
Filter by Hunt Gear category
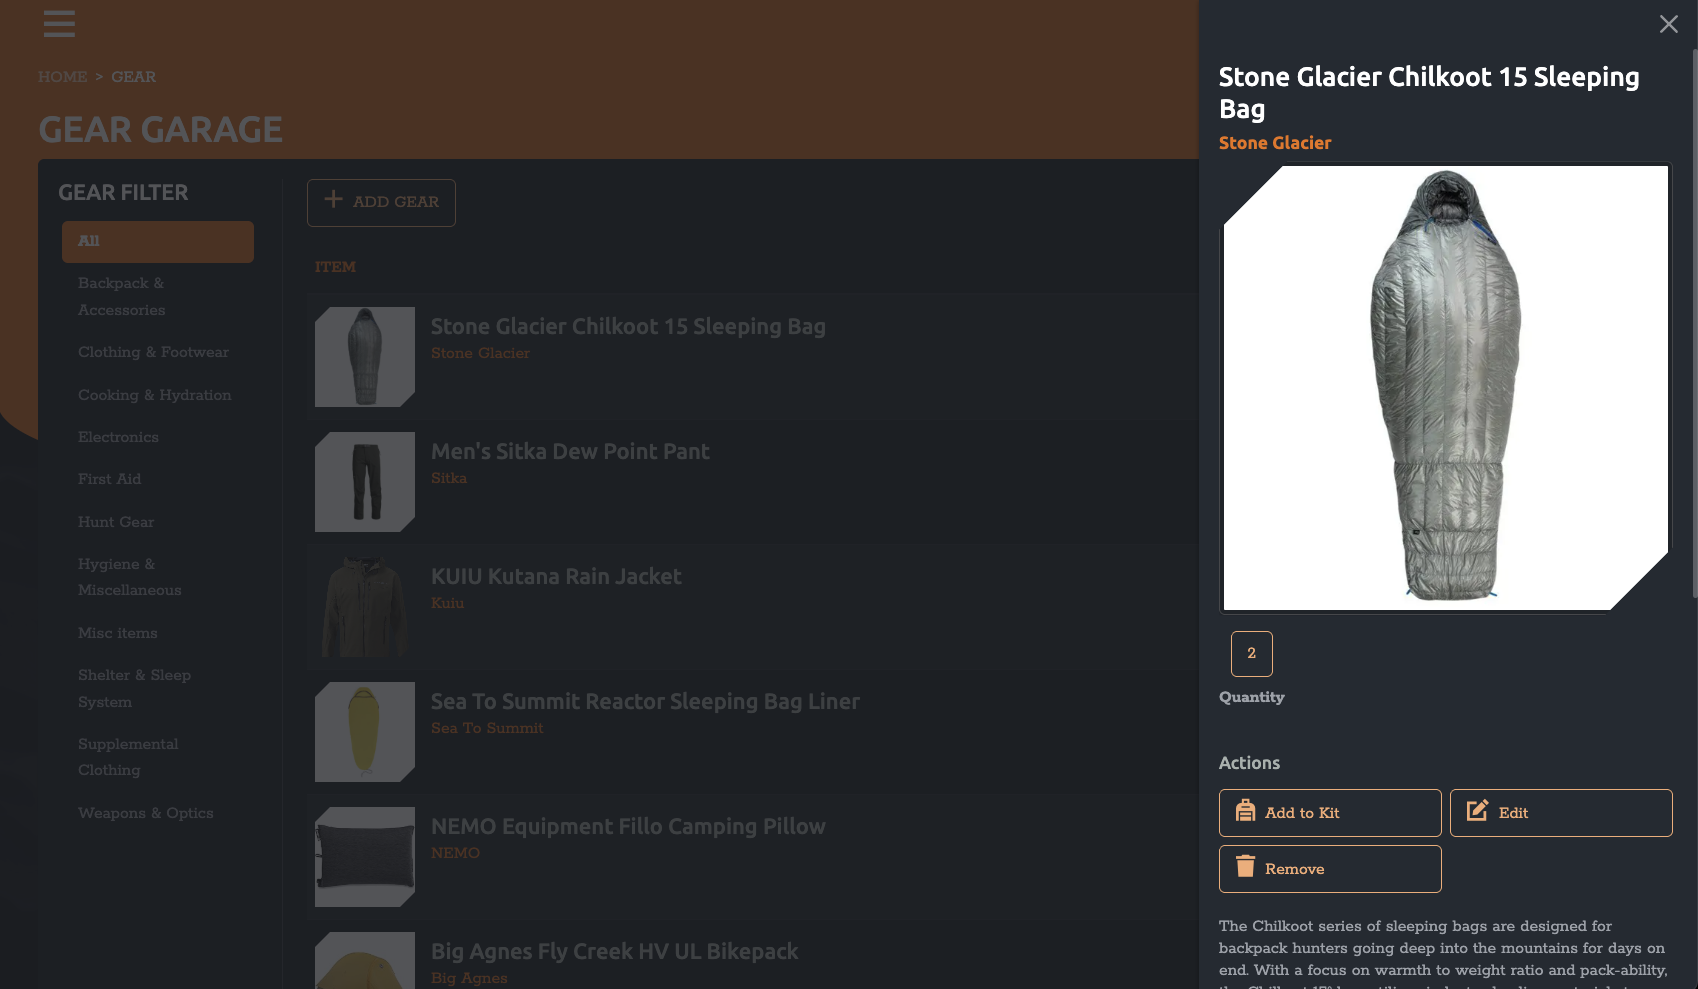pos(158,522)
